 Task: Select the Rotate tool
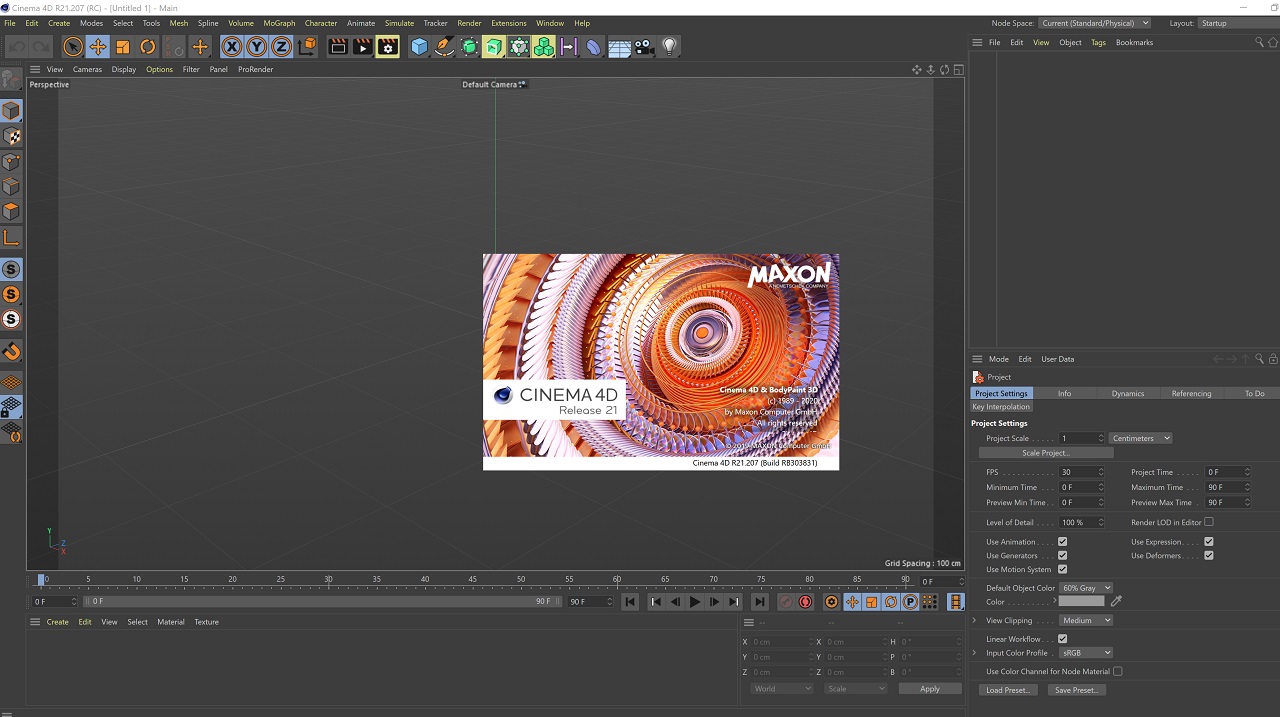(x=148, y=47)
